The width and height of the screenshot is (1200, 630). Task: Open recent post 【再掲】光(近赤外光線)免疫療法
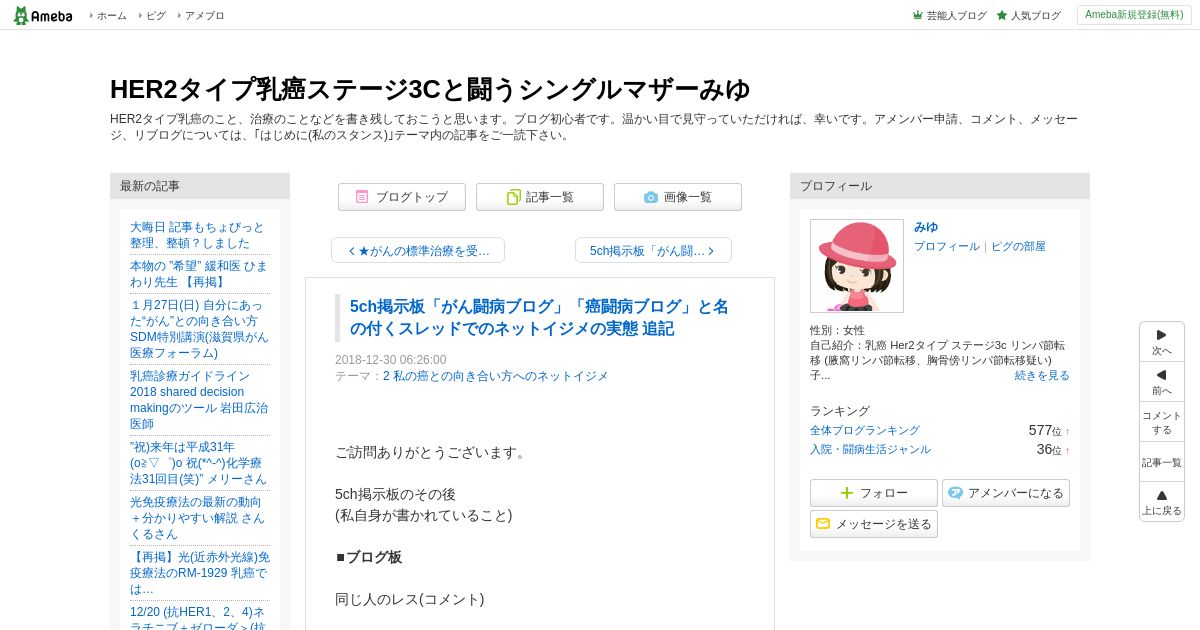pyautogui.click(x=199, y=573)
